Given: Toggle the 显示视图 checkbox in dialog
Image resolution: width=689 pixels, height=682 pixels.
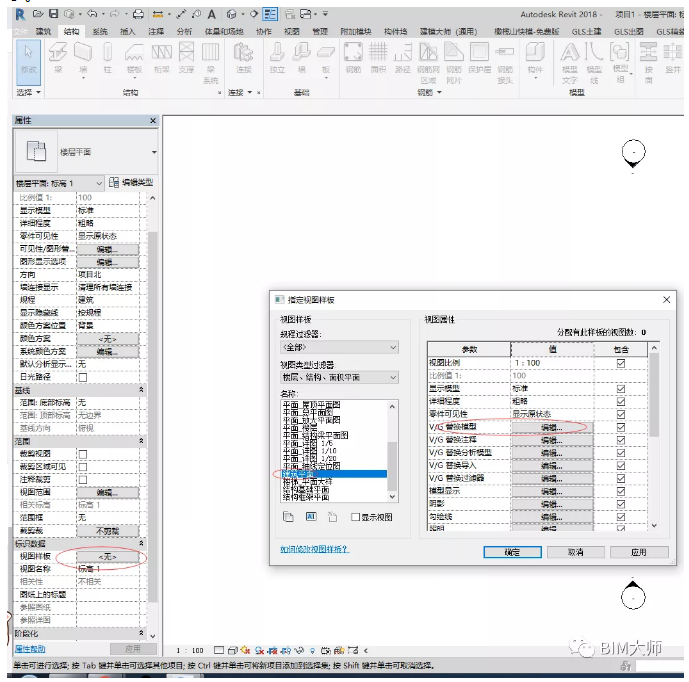Looking at the screenshot, I should 355,517.
